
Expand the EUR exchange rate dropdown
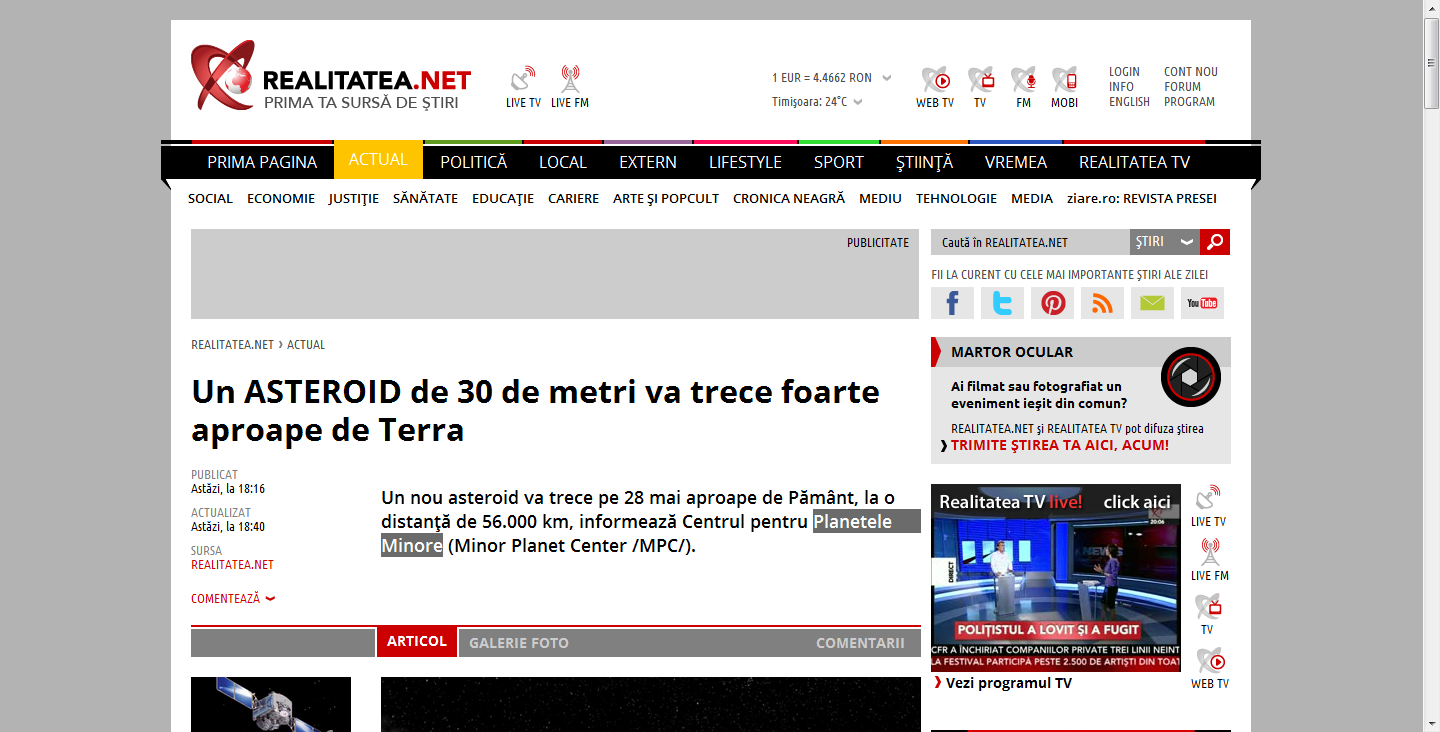click(887, 78)
